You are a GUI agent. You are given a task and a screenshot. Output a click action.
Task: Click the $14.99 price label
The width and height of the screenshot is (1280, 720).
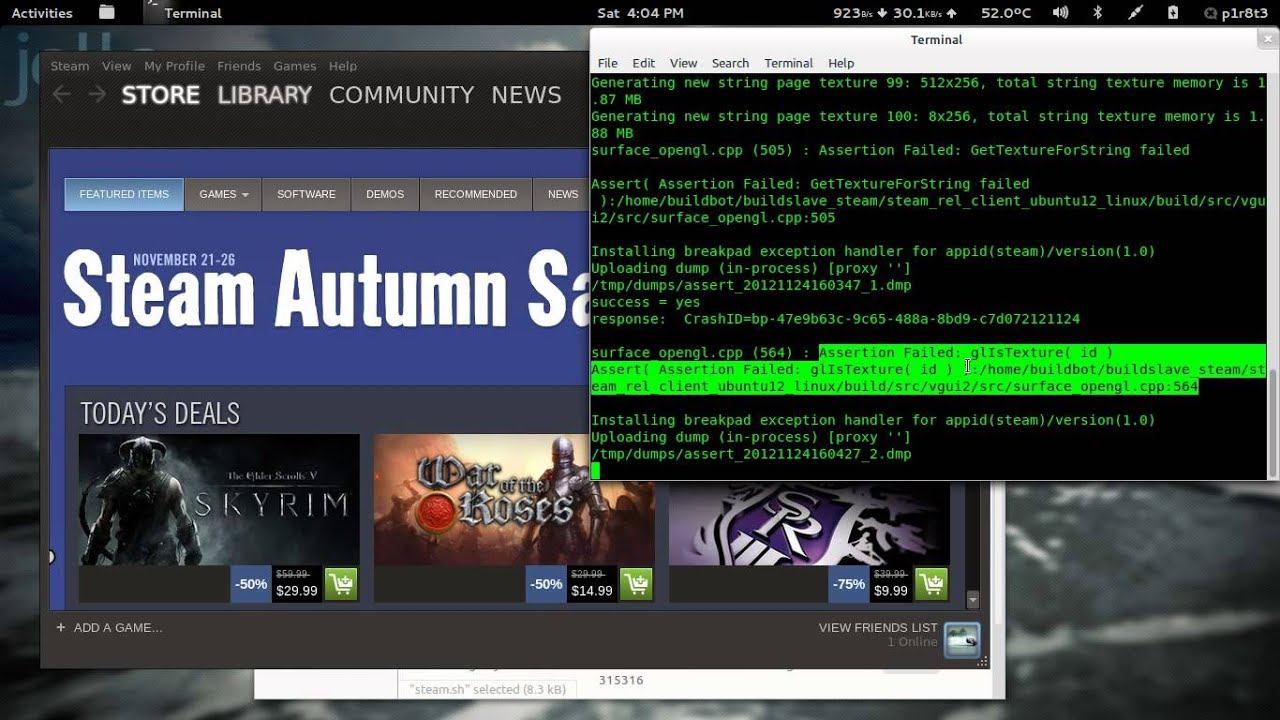click(591, 591)
